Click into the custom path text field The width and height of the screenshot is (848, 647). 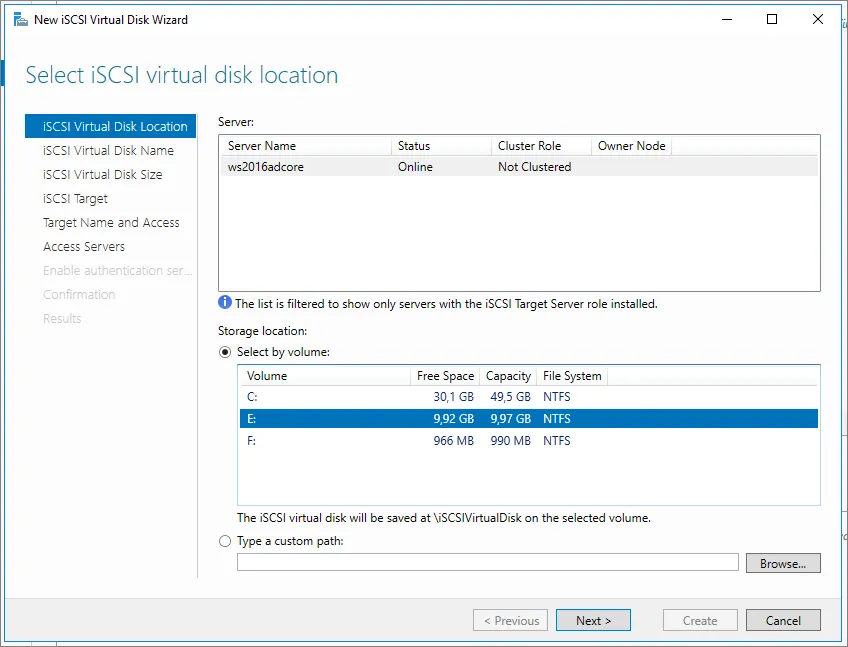487,563
